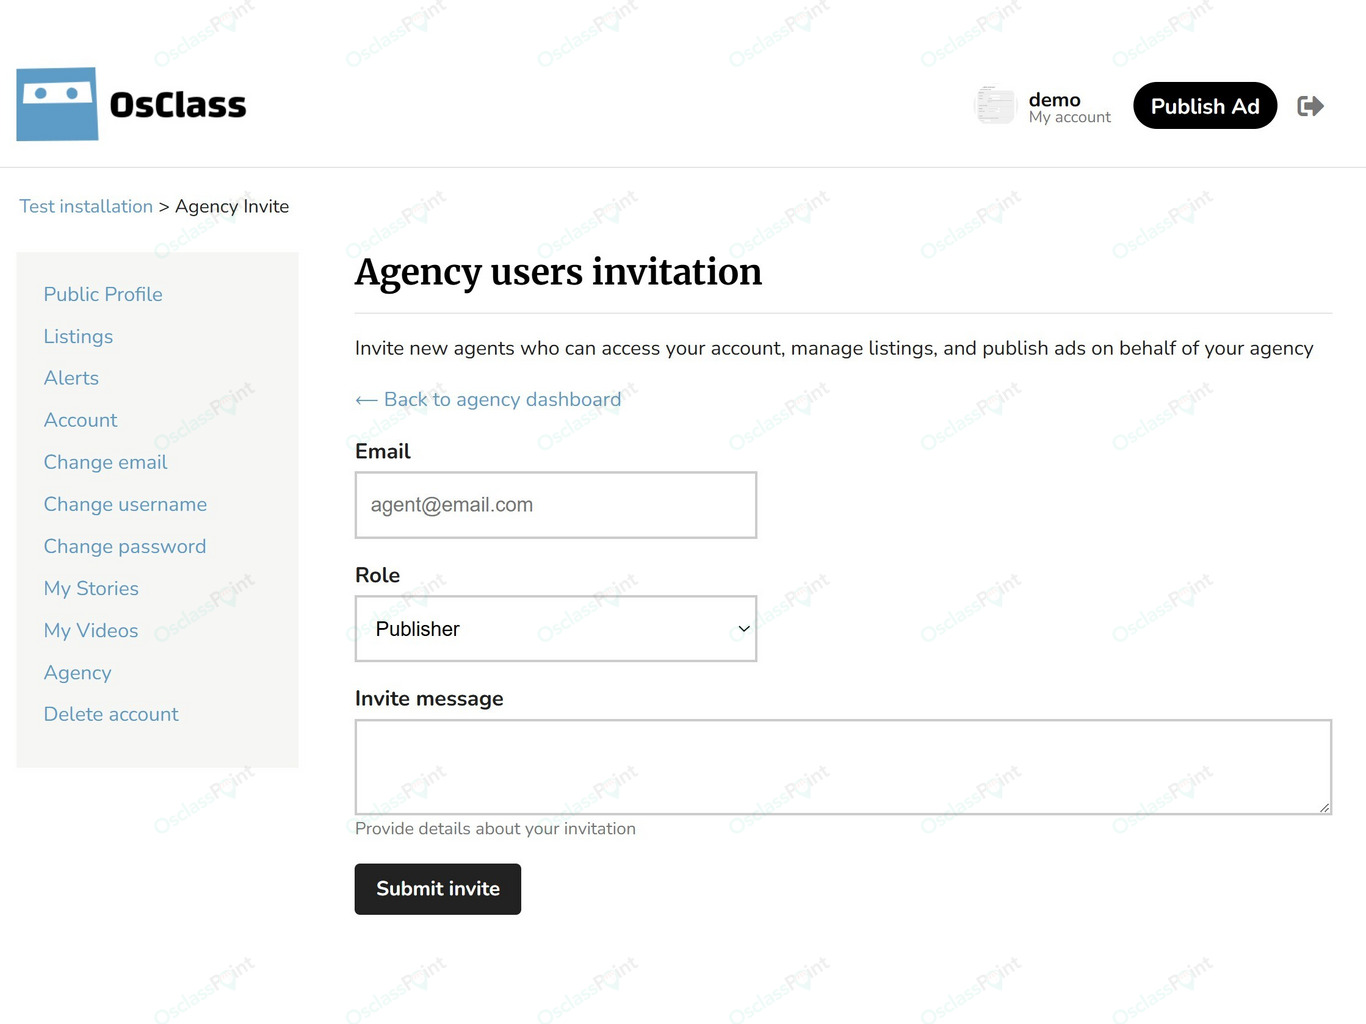Screen dimensions: 1366x1024
Task: Submit the invite form
Action: click(x=438, y=889)
